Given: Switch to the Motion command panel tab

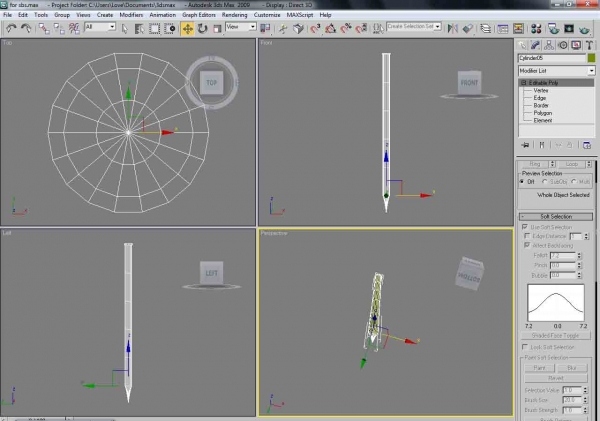Looking at the screenshot, I should 562,46.
